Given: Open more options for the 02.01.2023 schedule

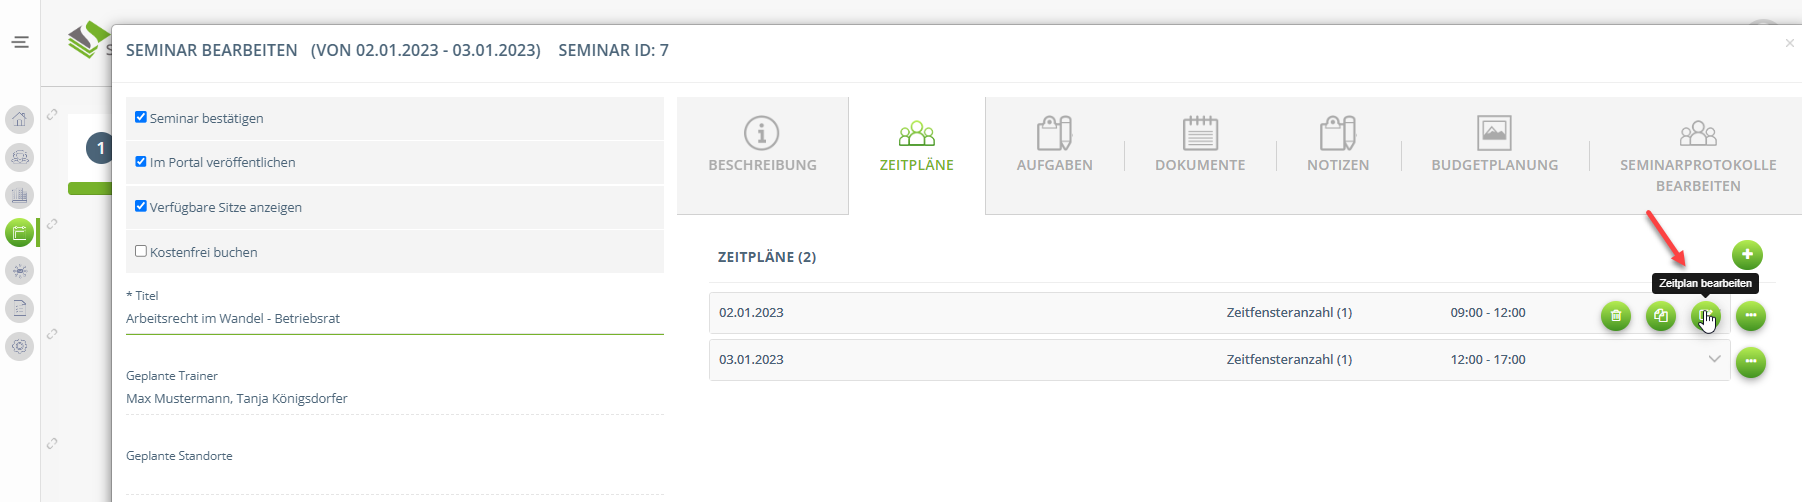Looking at the screenshot, I should (x=1751, y=316).
